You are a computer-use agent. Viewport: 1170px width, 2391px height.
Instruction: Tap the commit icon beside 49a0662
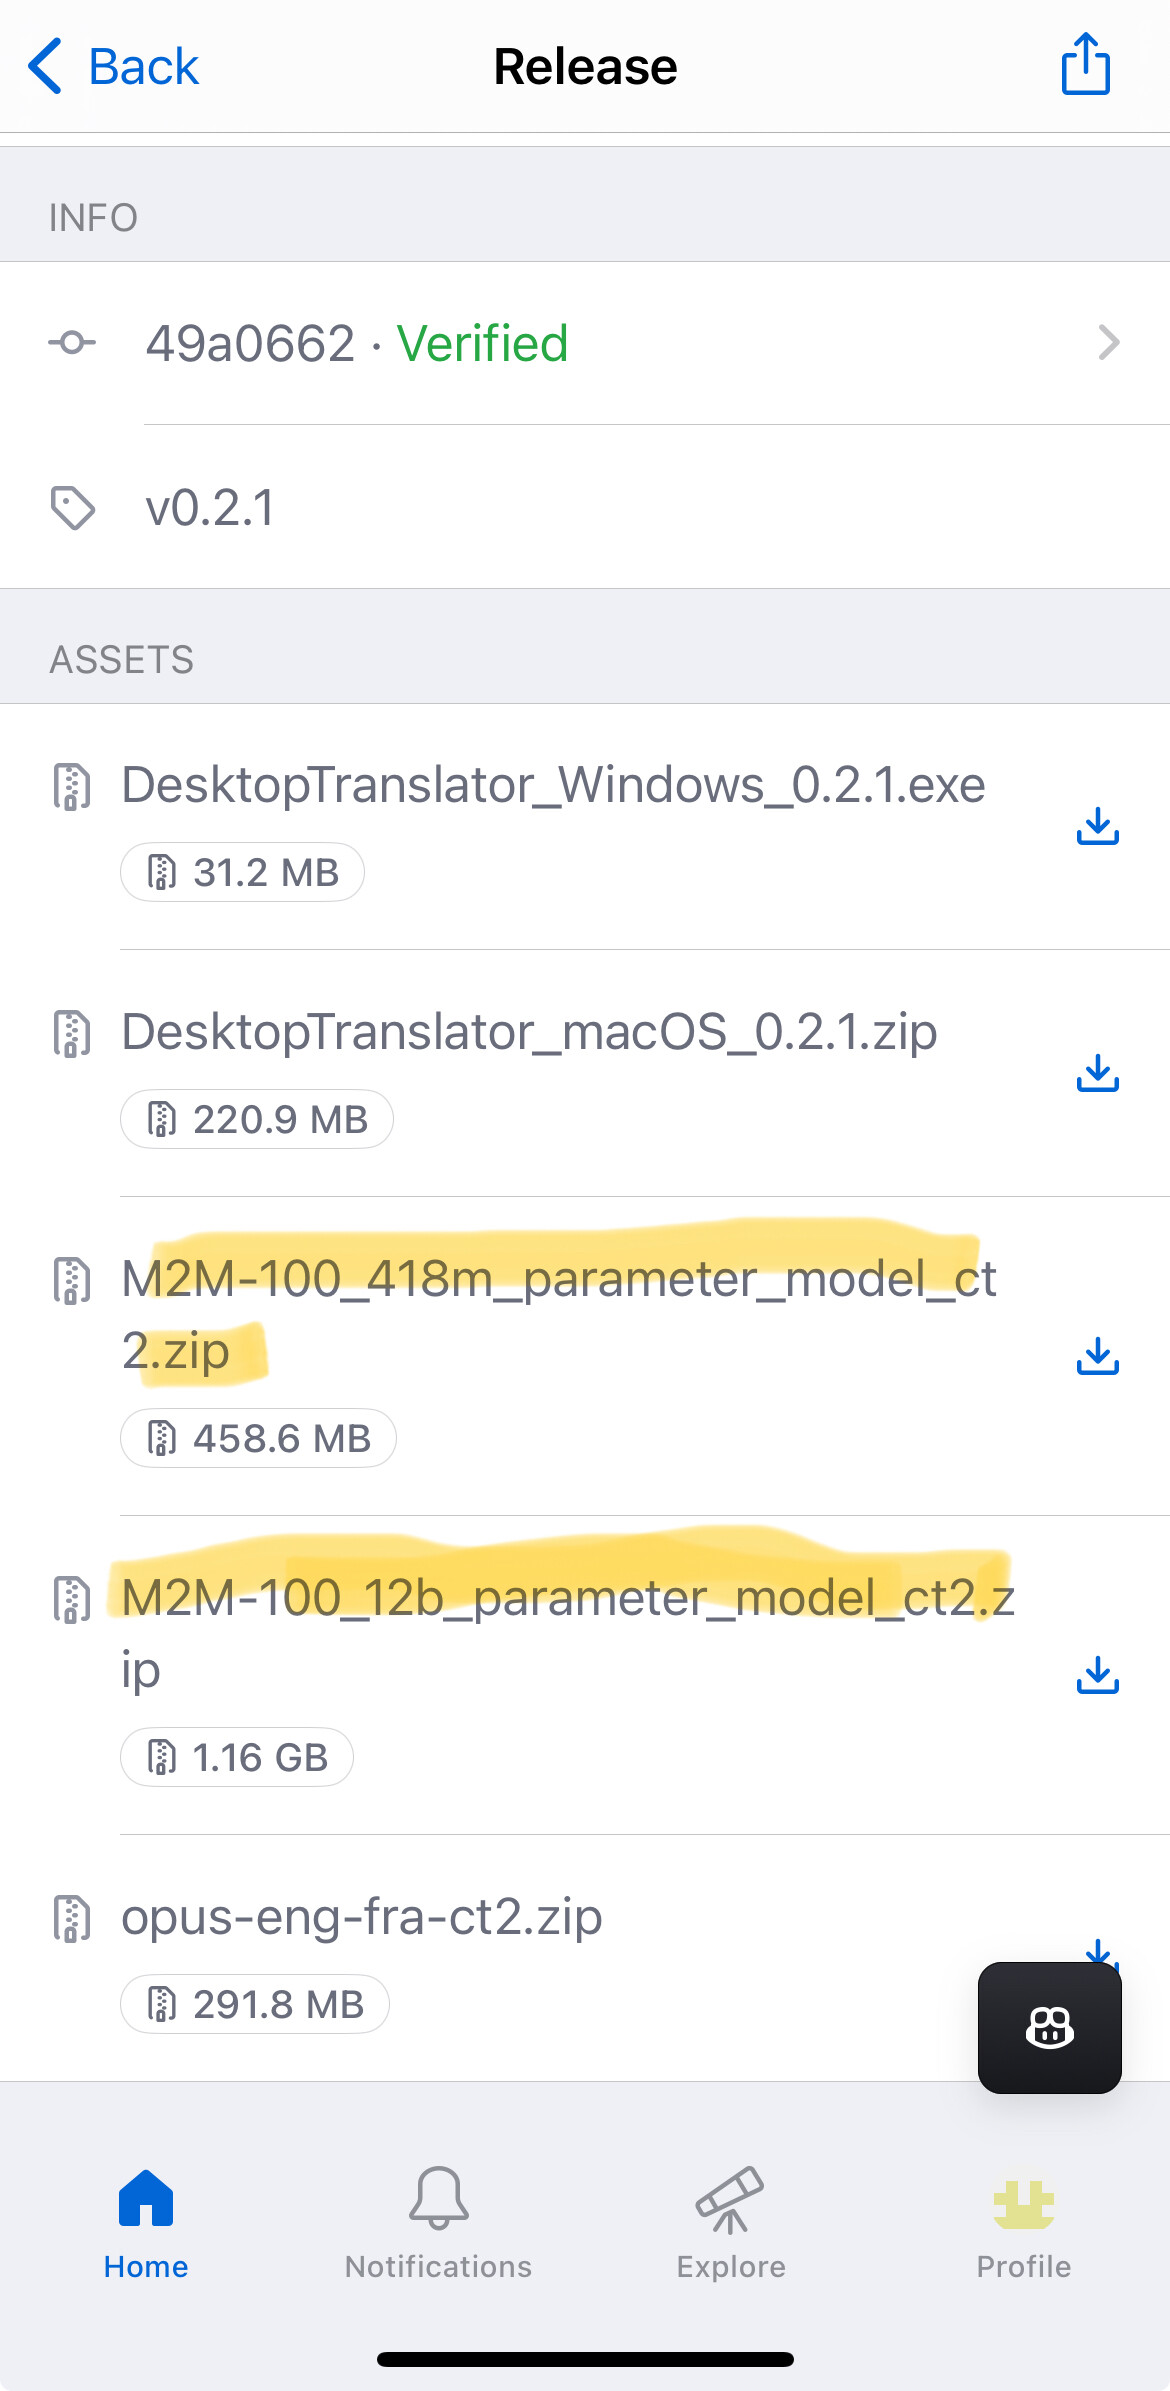(x=72, y=343)
